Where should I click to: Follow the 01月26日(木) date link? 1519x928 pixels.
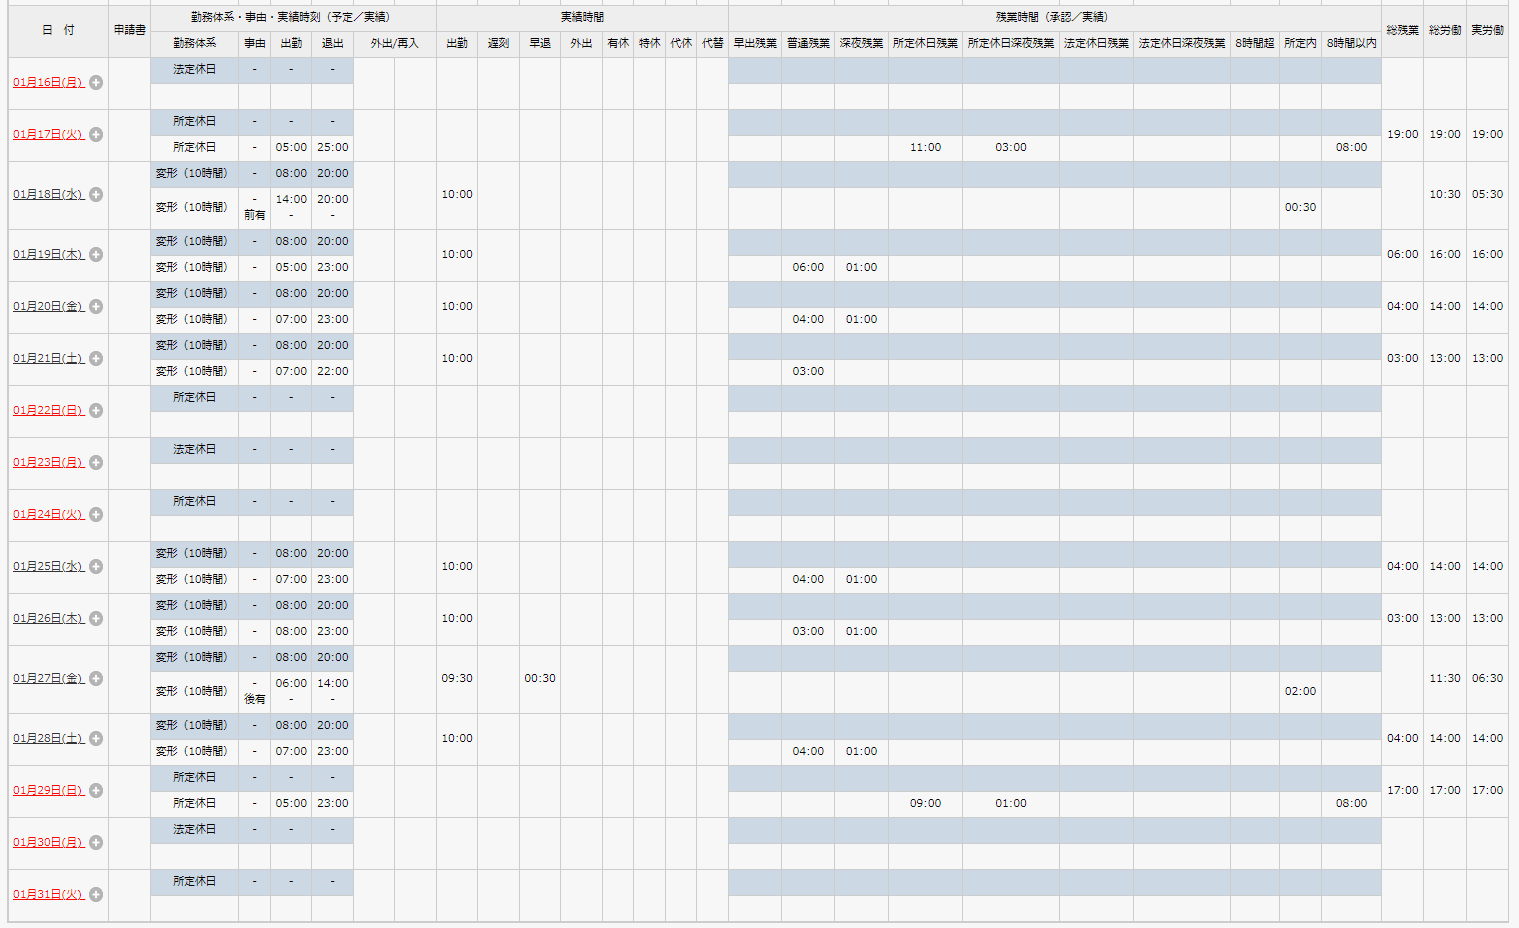(48, 619)
